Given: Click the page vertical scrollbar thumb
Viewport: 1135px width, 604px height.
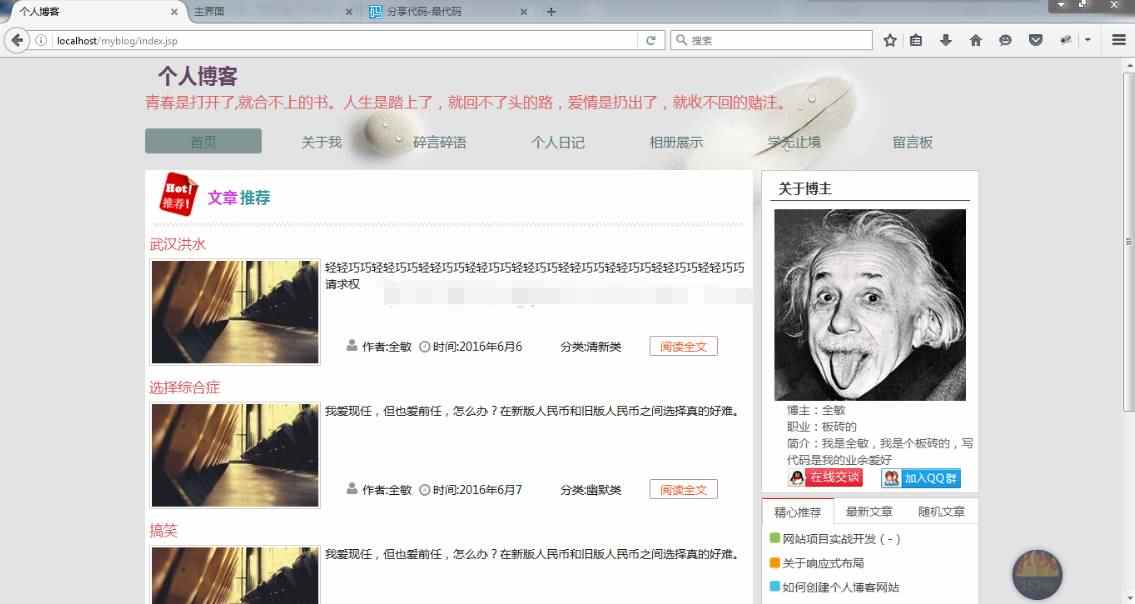Looking at the screenshot, I should [1128, 243].
